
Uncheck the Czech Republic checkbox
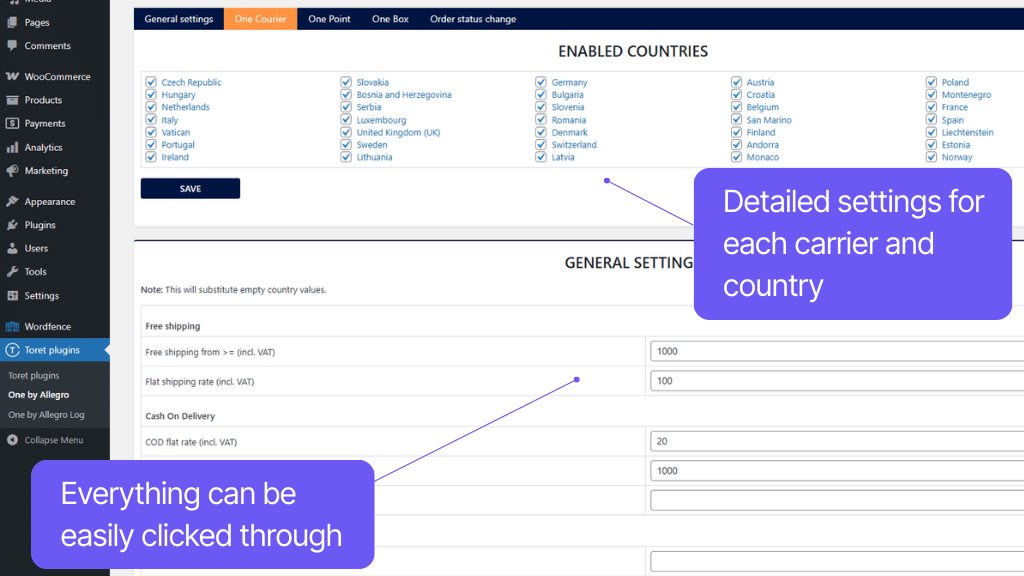pos(151,82)
